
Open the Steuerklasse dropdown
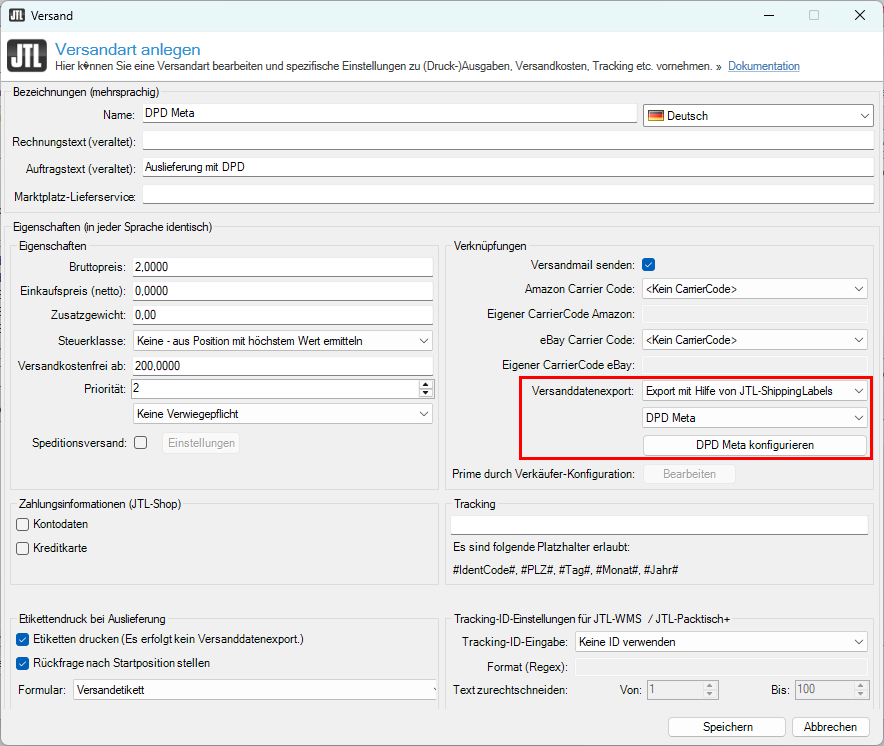pyautogui.click(x=282, y=341)
